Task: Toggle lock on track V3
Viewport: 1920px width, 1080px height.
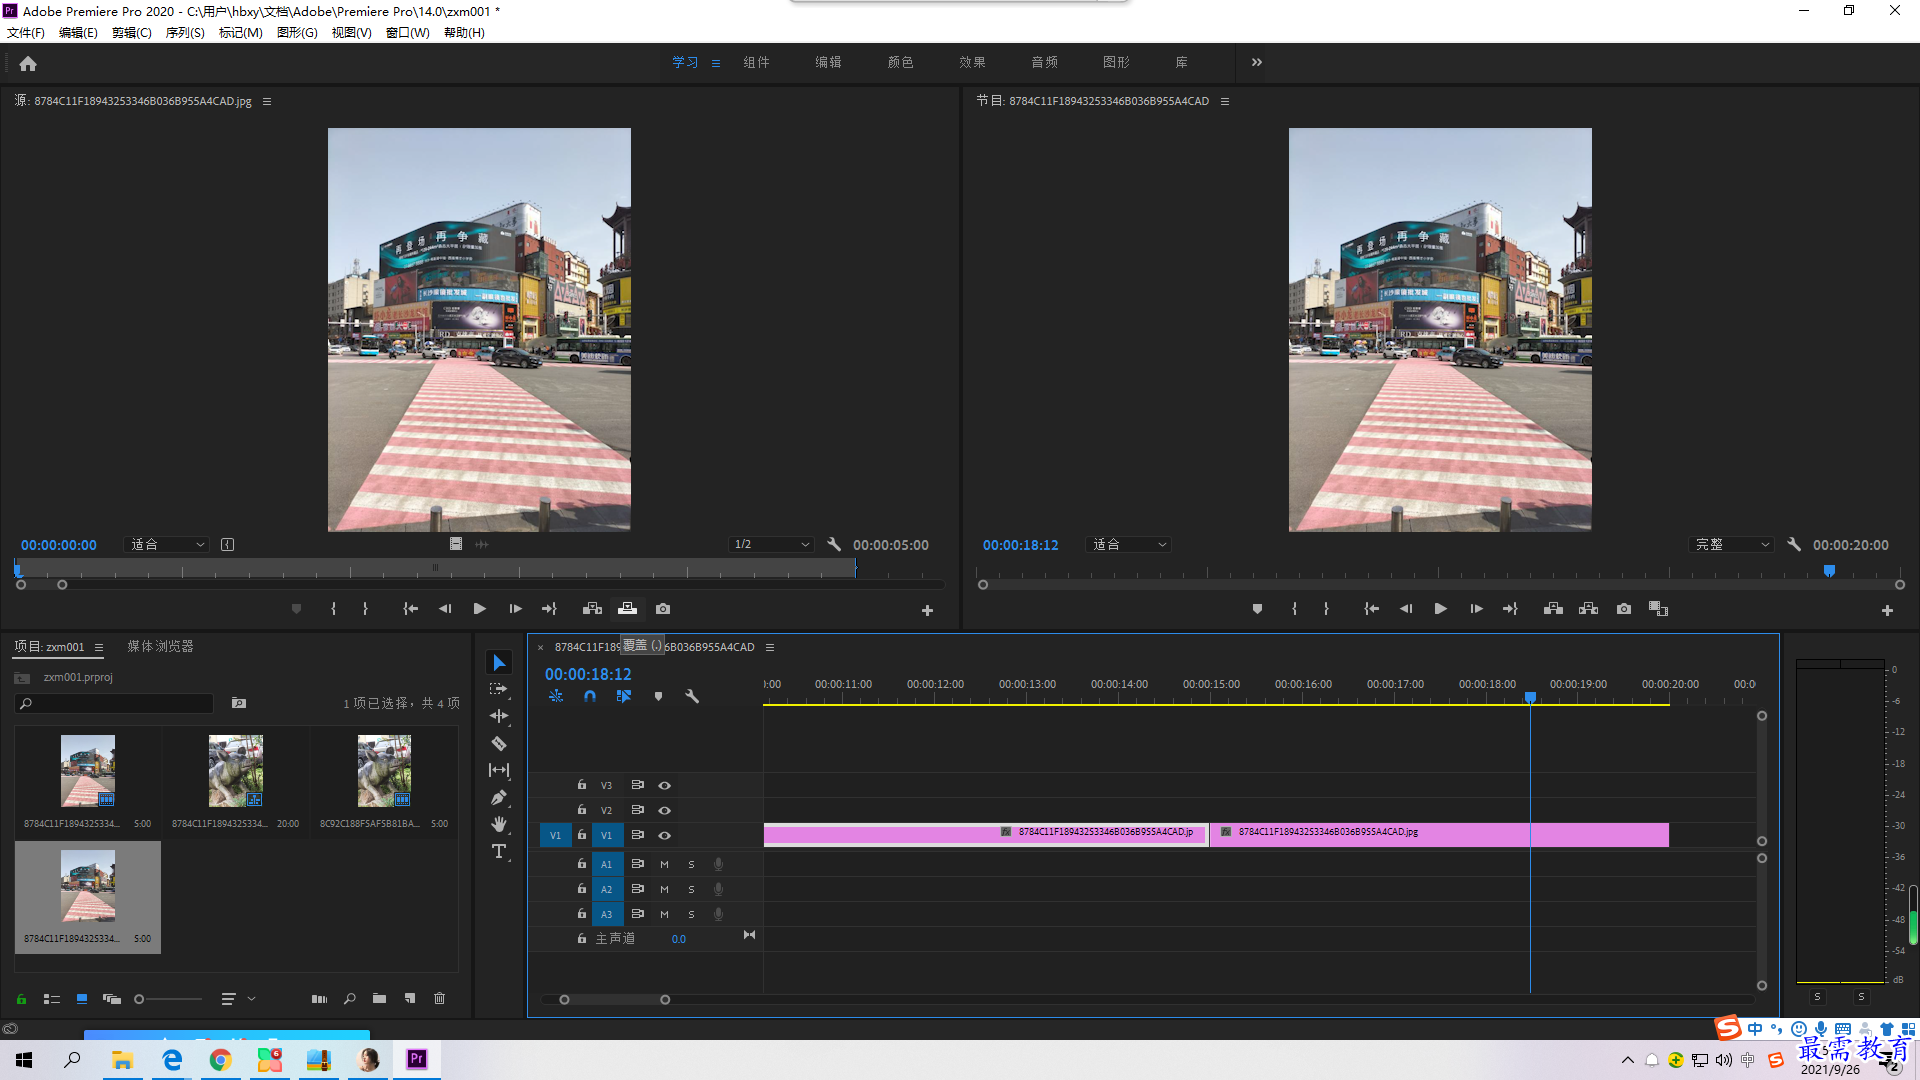Action: coord(581,785)
